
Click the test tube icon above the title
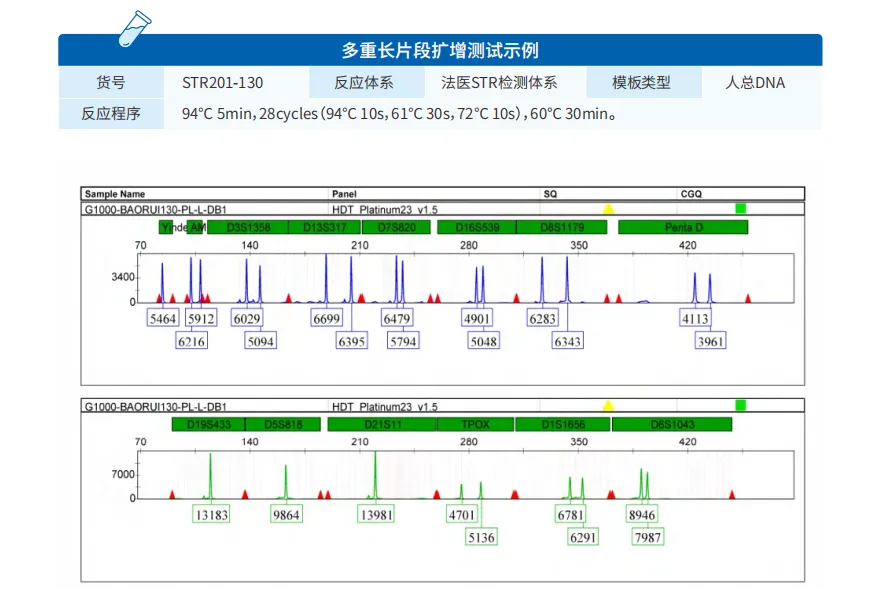(133, 28)
